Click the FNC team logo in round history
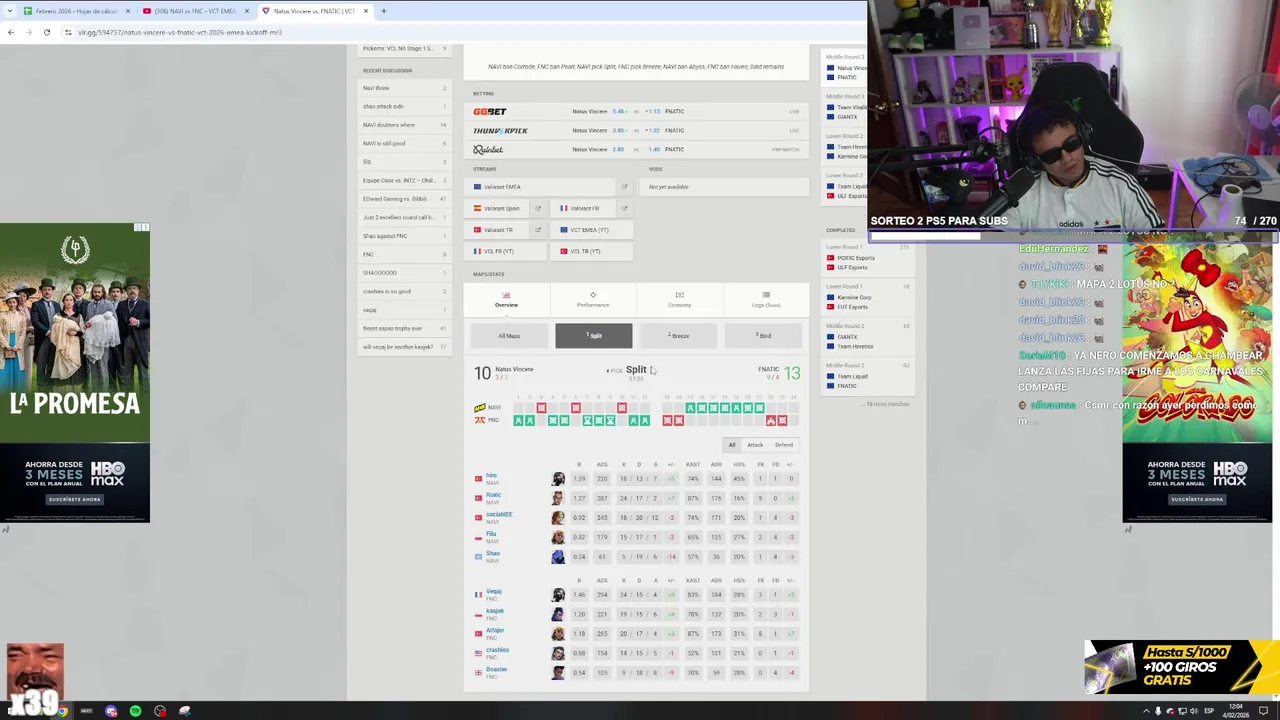 tap(480, 420)
